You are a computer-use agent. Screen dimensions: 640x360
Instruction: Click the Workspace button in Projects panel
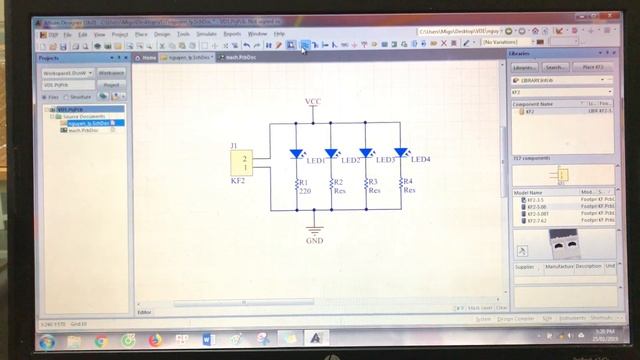tap(111, 73)
